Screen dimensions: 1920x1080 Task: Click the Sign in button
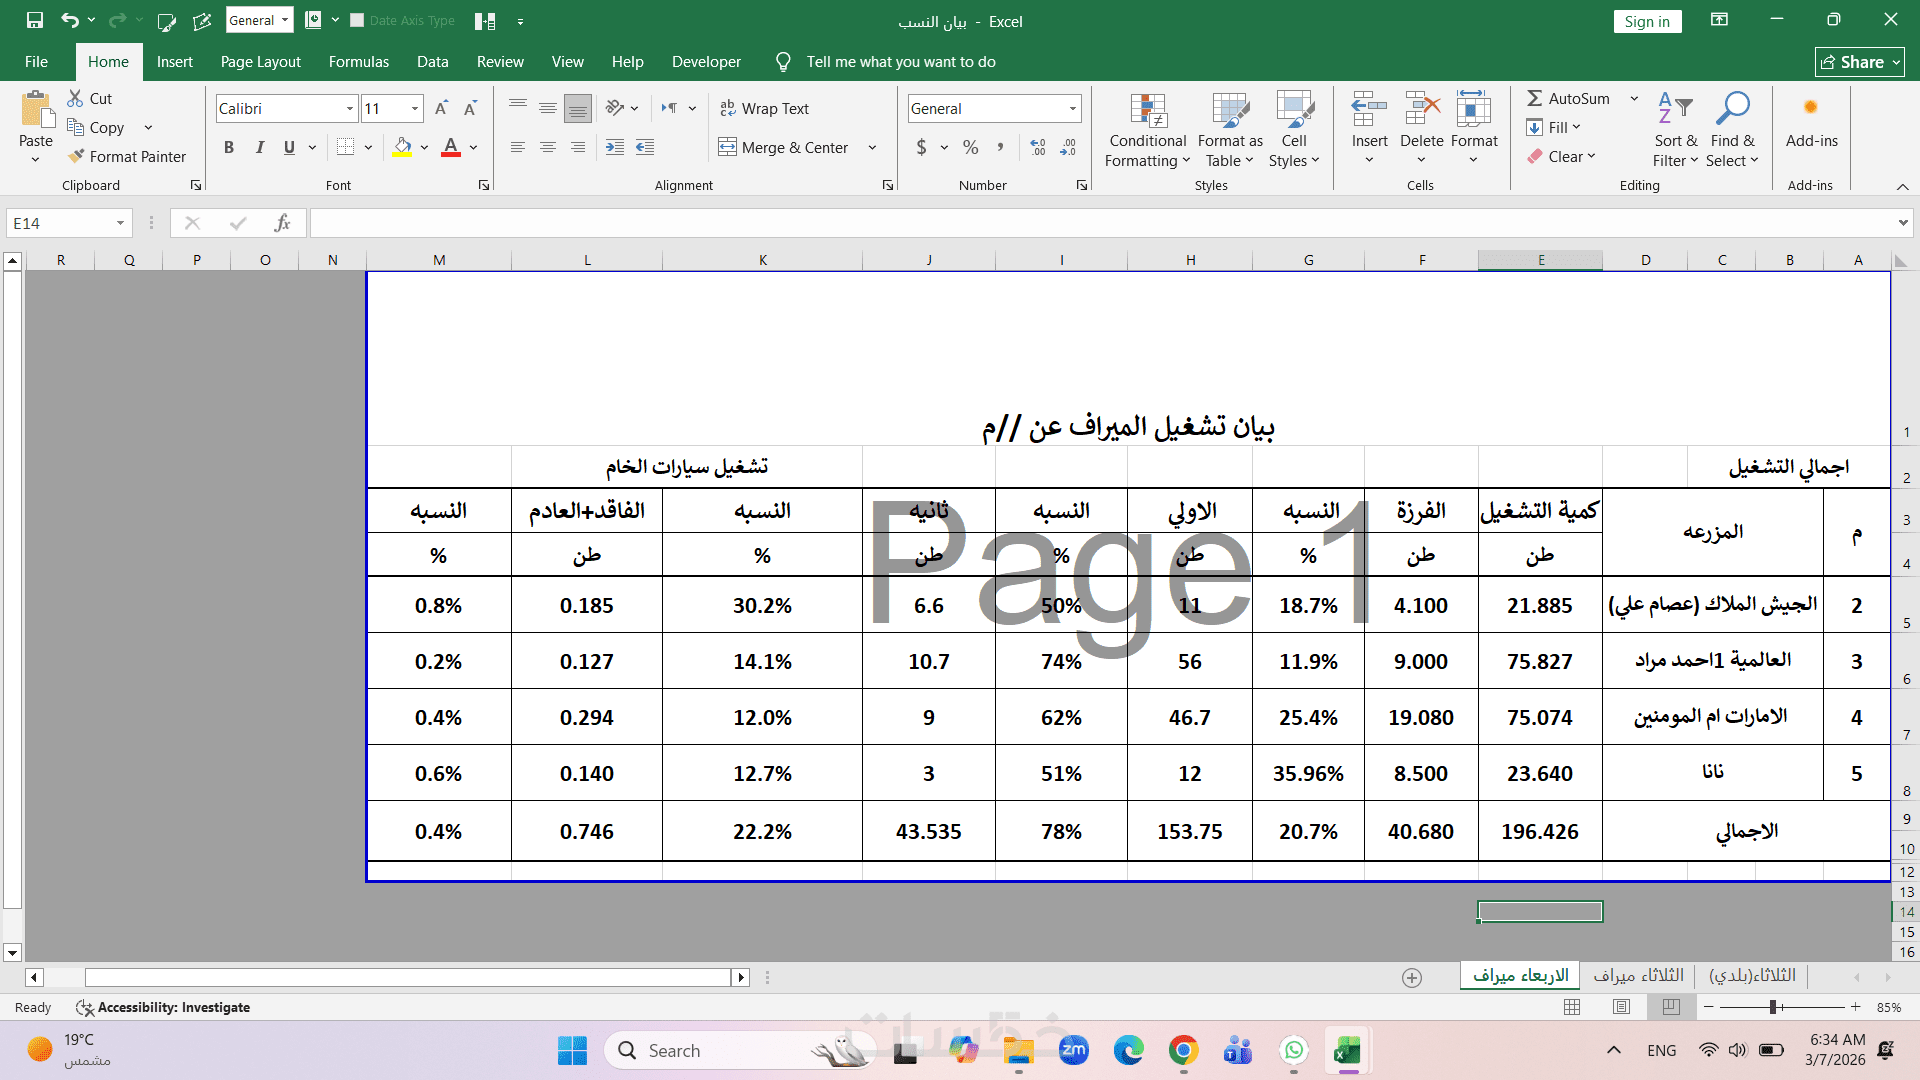tap(1646, 21)
